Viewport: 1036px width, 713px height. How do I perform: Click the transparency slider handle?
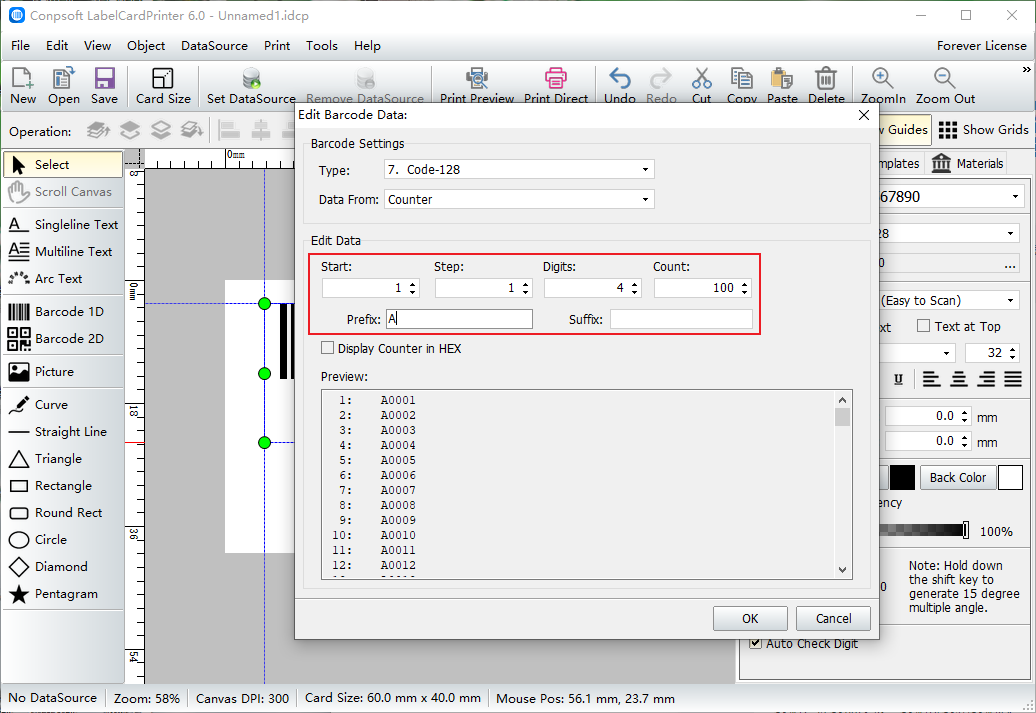pyautogui.click(x=966, y=530)
